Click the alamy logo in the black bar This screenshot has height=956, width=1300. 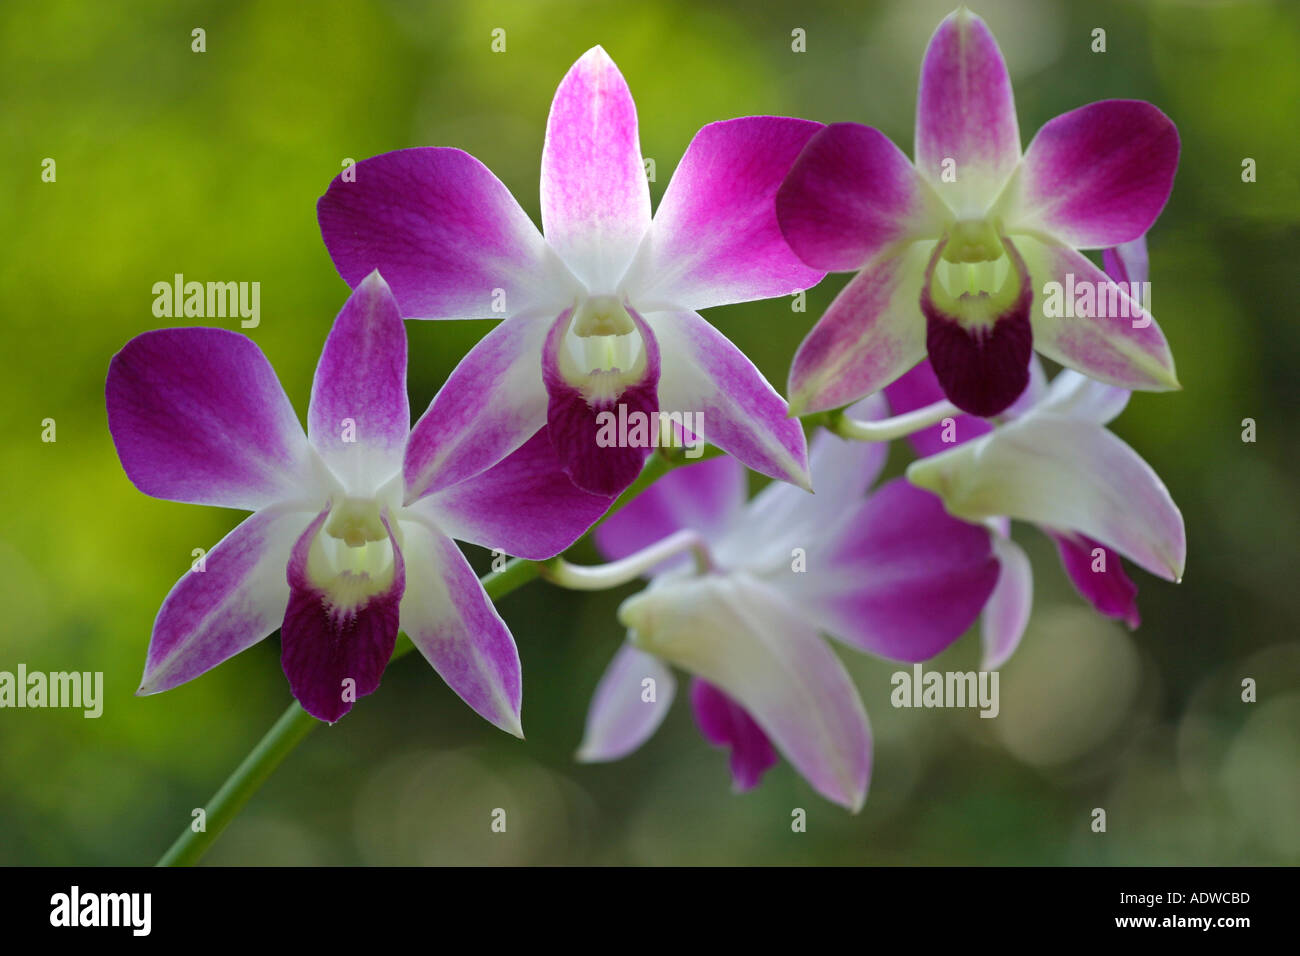point(100,911)
